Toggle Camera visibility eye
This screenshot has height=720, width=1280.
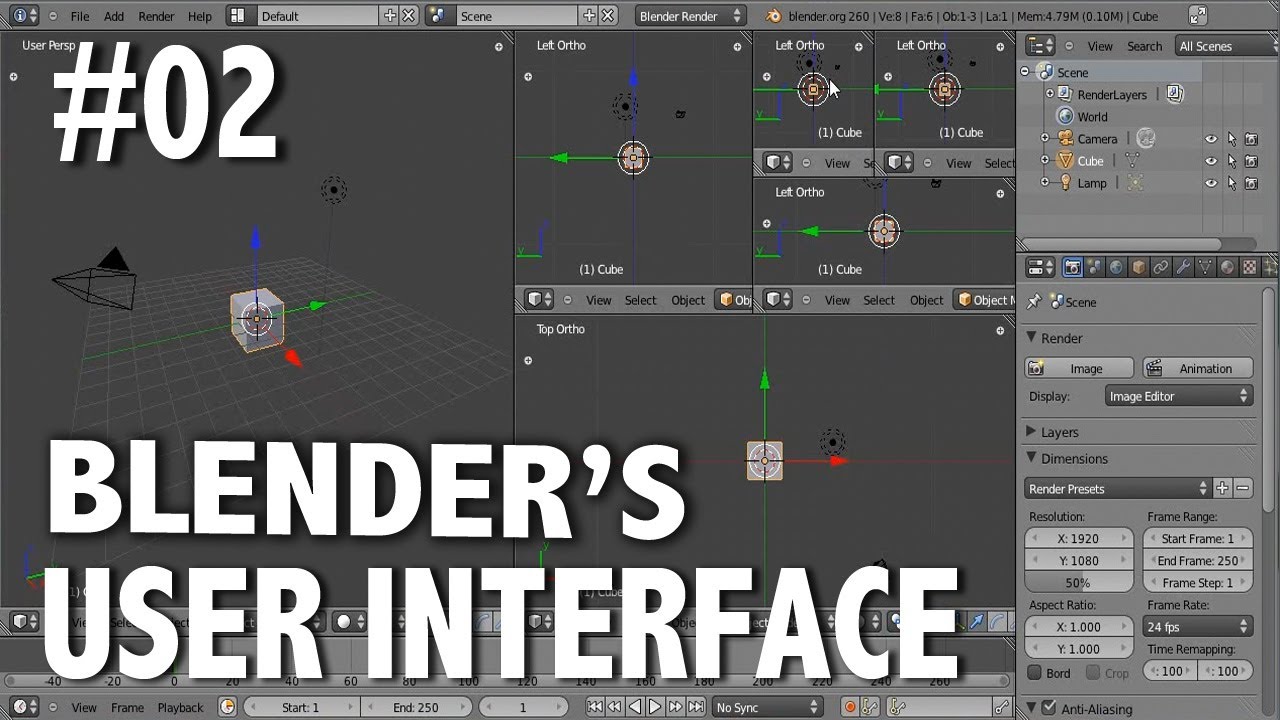[x=1211, y=139]
